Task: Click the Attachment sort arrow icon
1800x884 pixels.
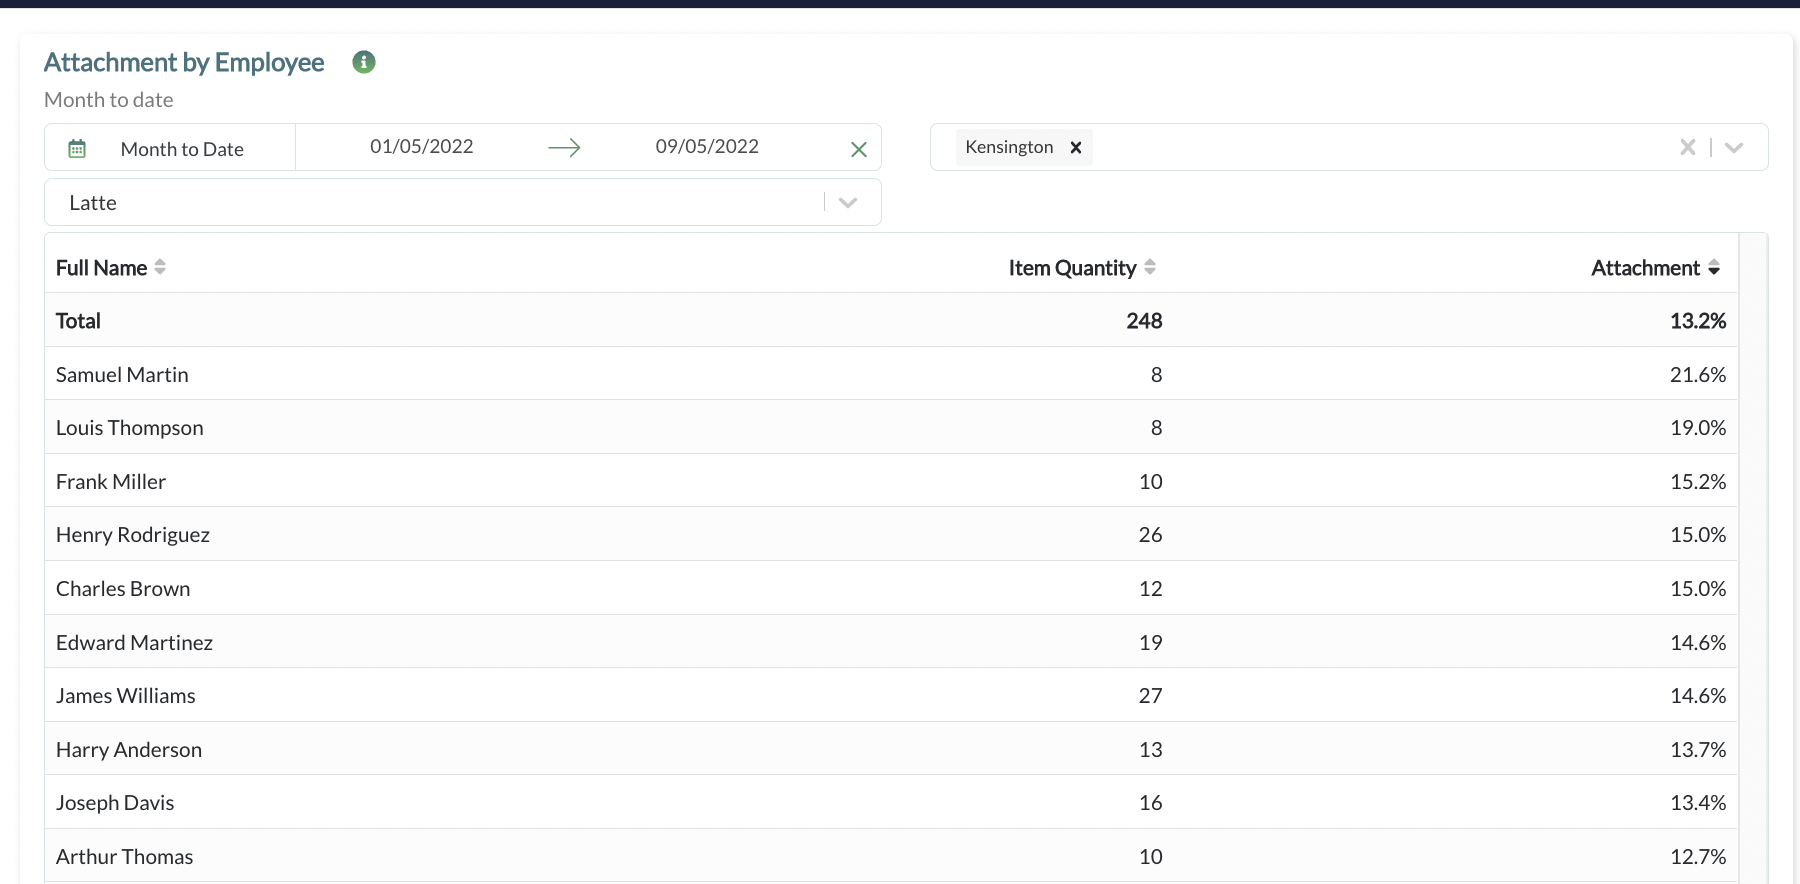Action: [1714, 267]
